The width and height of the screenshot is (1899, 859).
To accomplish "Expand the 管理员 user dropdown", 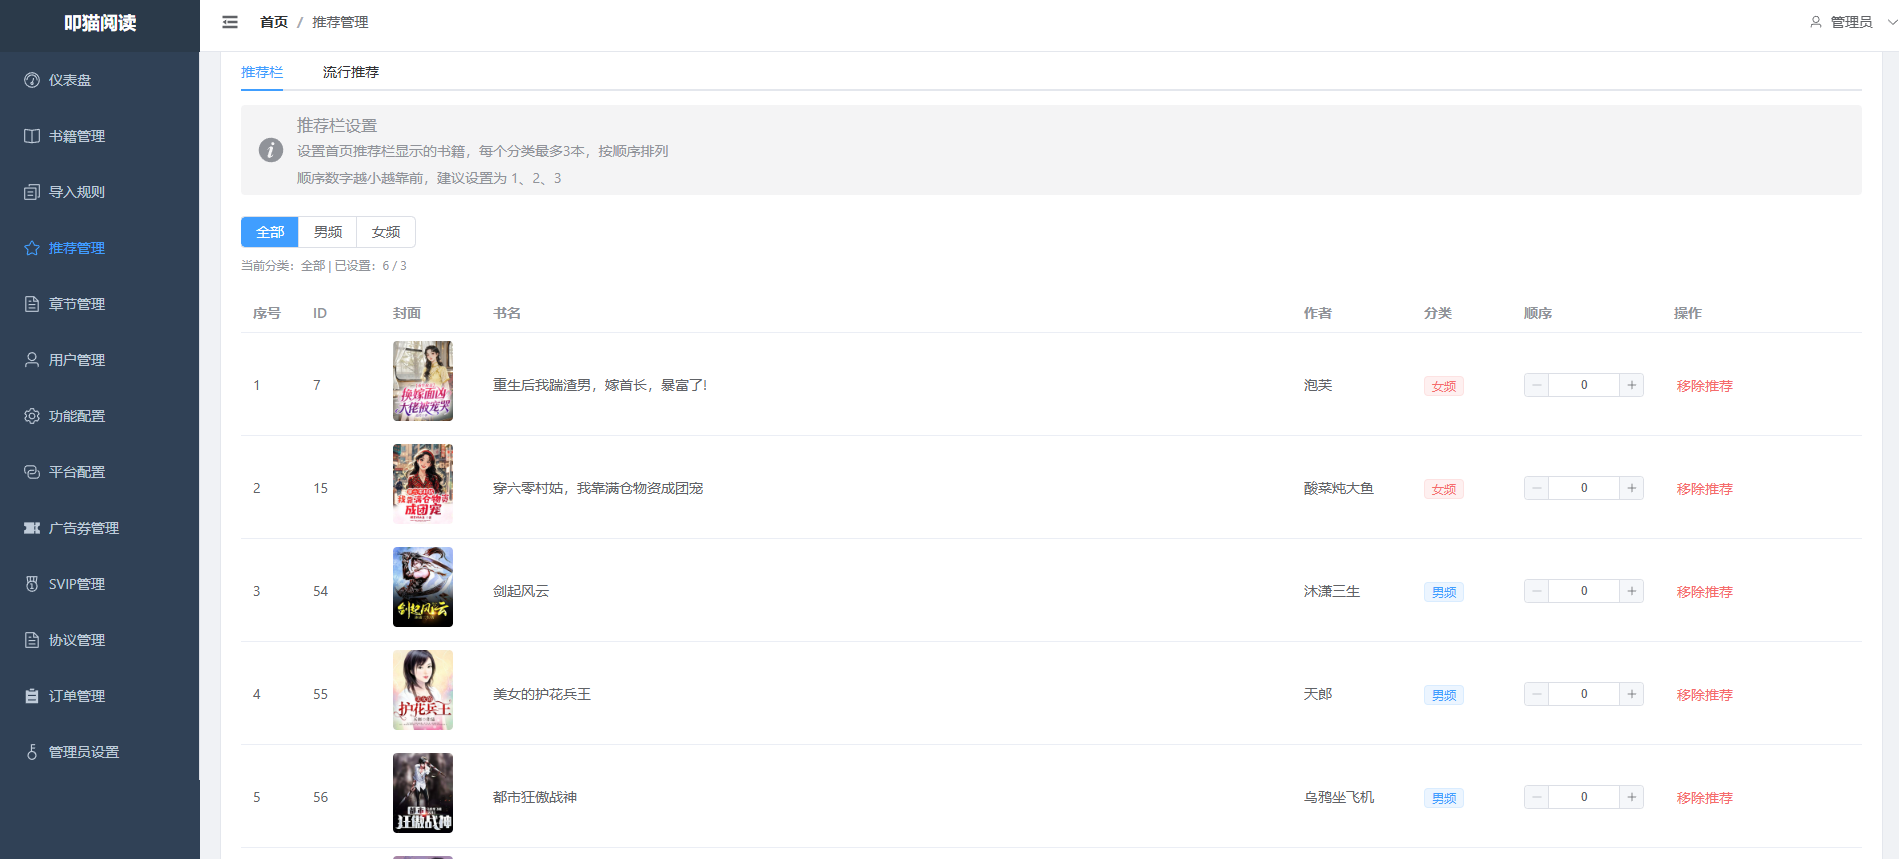I will (1852, 22).
